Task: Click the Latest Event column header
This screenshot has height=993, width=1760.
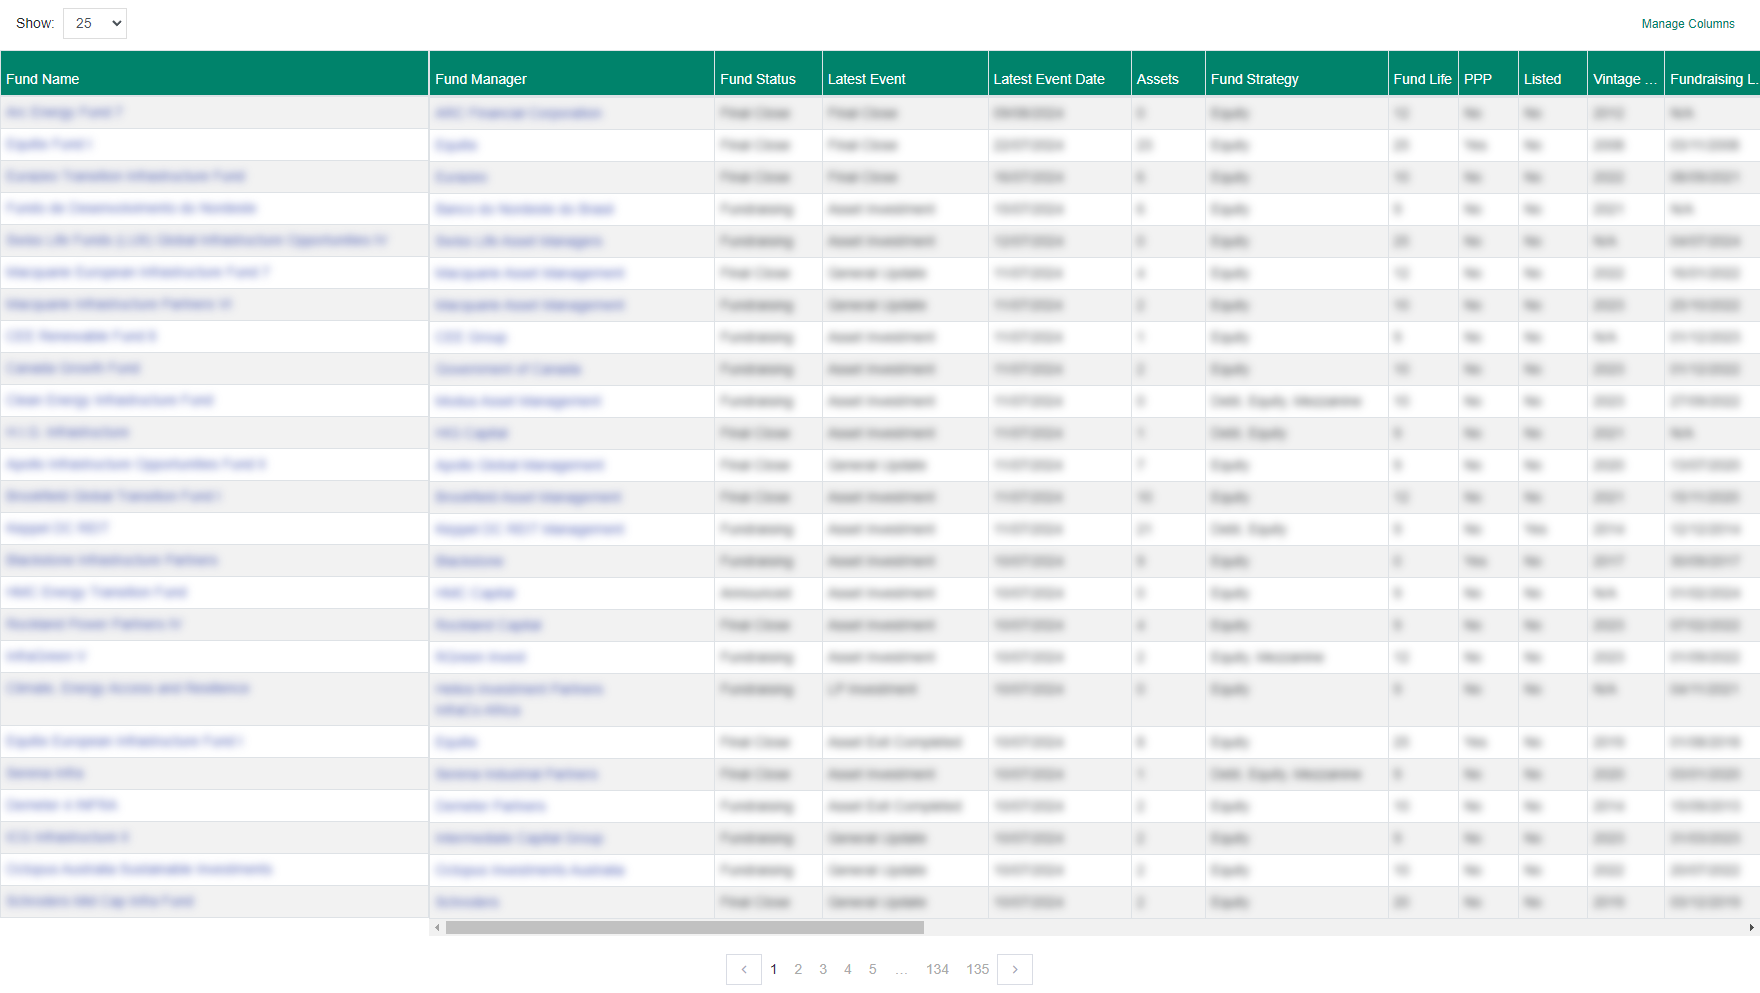Action: [866, 79]
